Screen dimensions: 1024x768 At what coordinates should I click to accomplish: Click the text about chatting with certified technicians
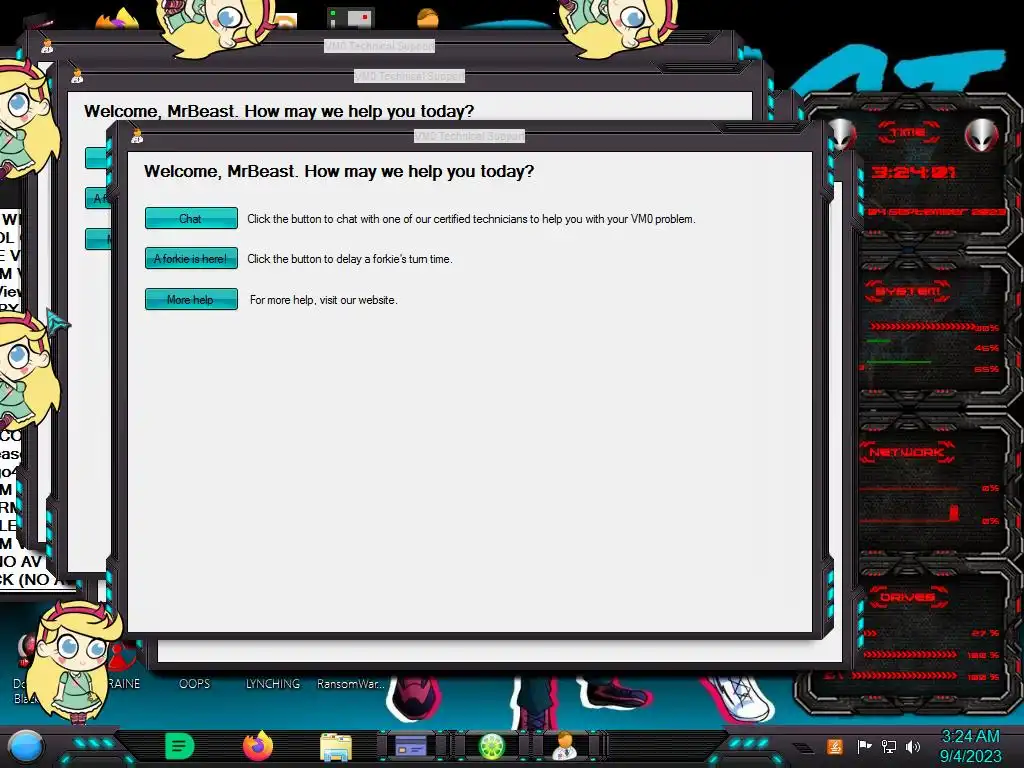(471, 219)
